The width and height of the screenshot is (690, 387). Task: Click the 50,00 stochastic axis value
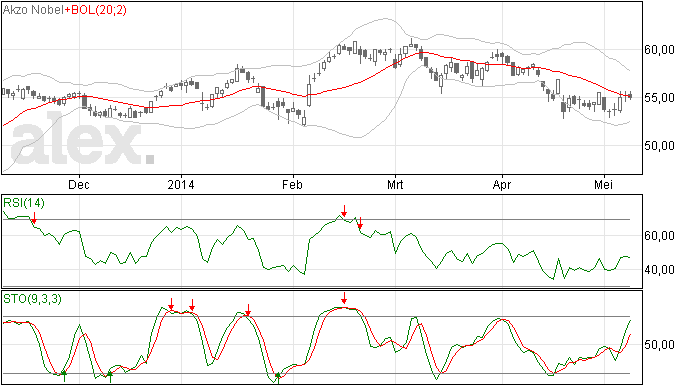tap(660, 345)
